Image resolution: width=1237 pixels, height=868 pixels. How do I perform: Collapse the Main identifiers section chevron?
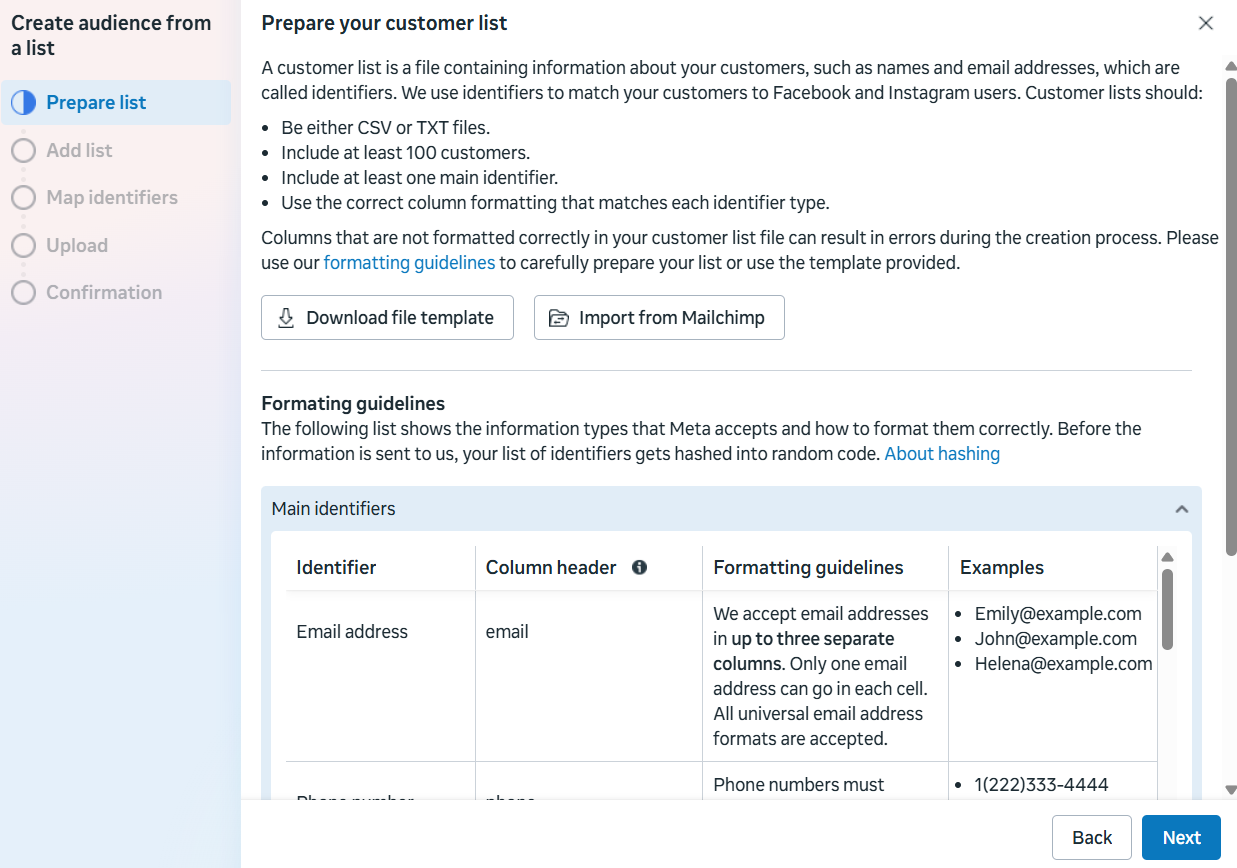1182,509
